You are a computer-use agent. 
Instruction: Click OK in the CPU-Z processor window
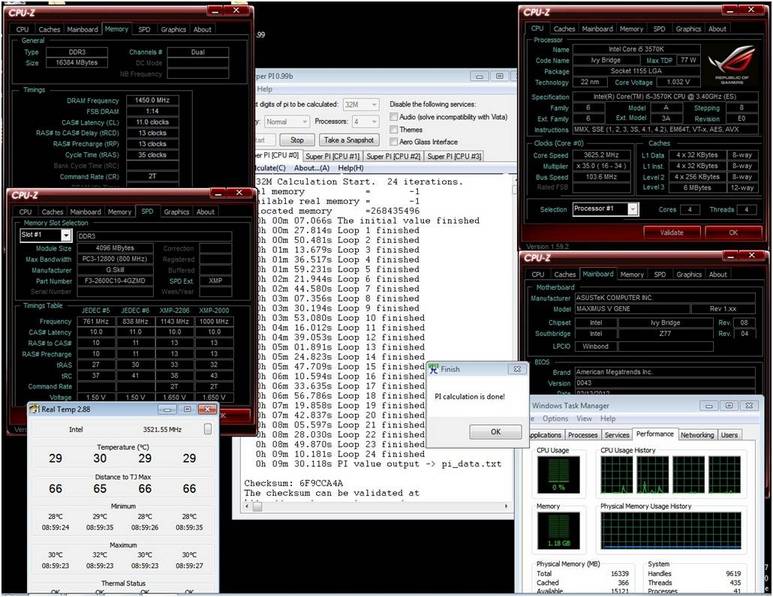pyautogui.click(x=734, y=233)
